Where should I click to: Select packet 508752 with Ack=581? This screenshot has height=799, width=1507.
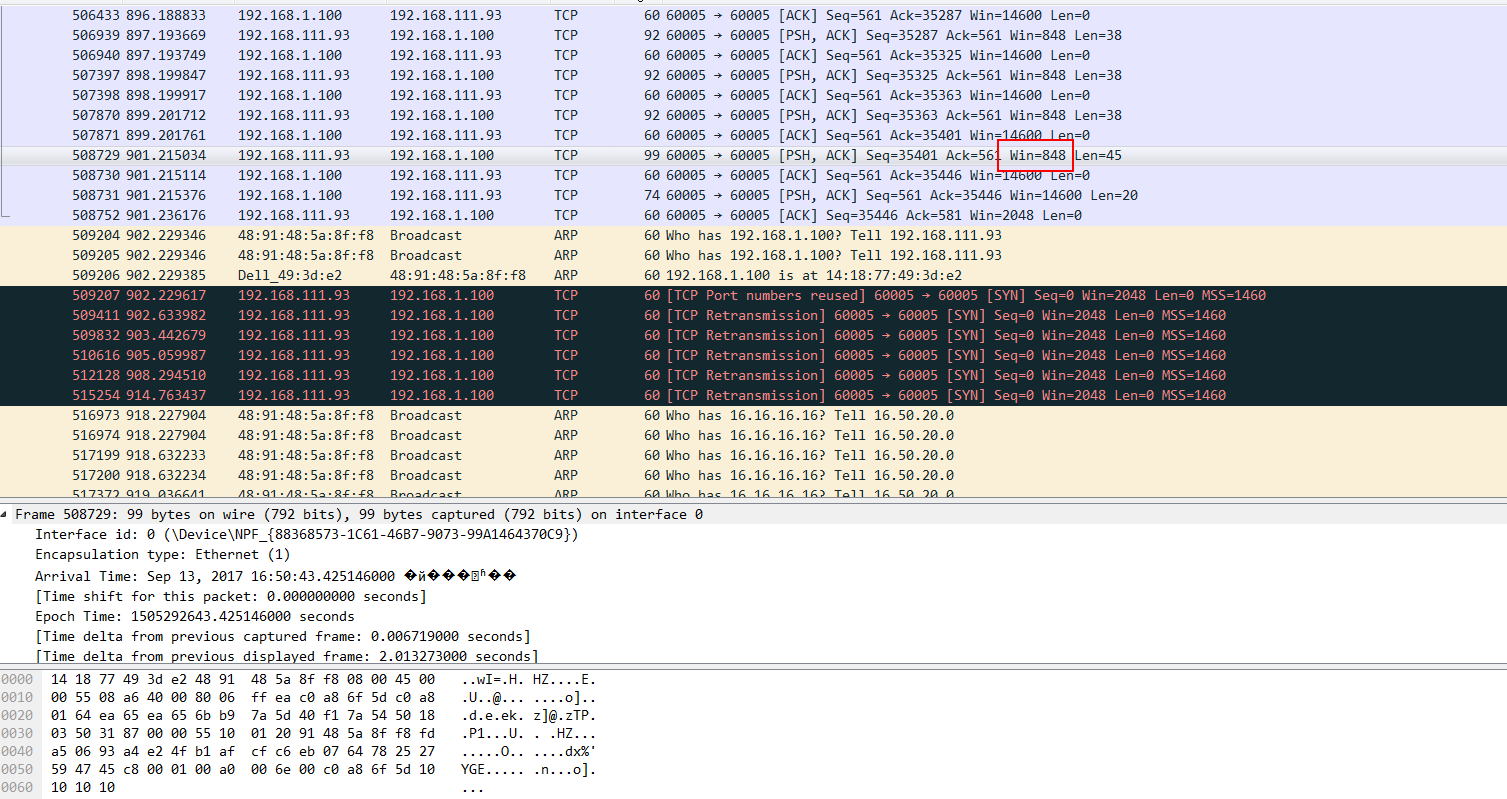(753, 215)
